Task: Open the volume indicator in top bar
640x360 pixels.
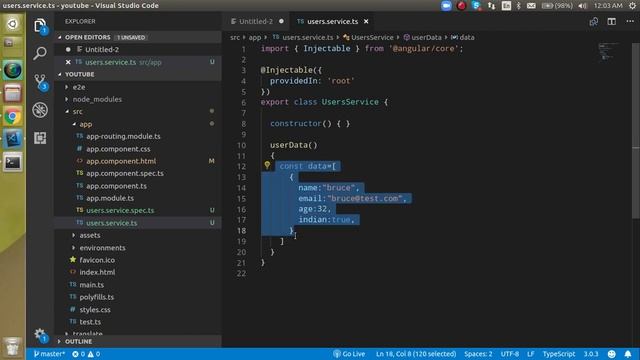Action: click(x=582, y=6)
